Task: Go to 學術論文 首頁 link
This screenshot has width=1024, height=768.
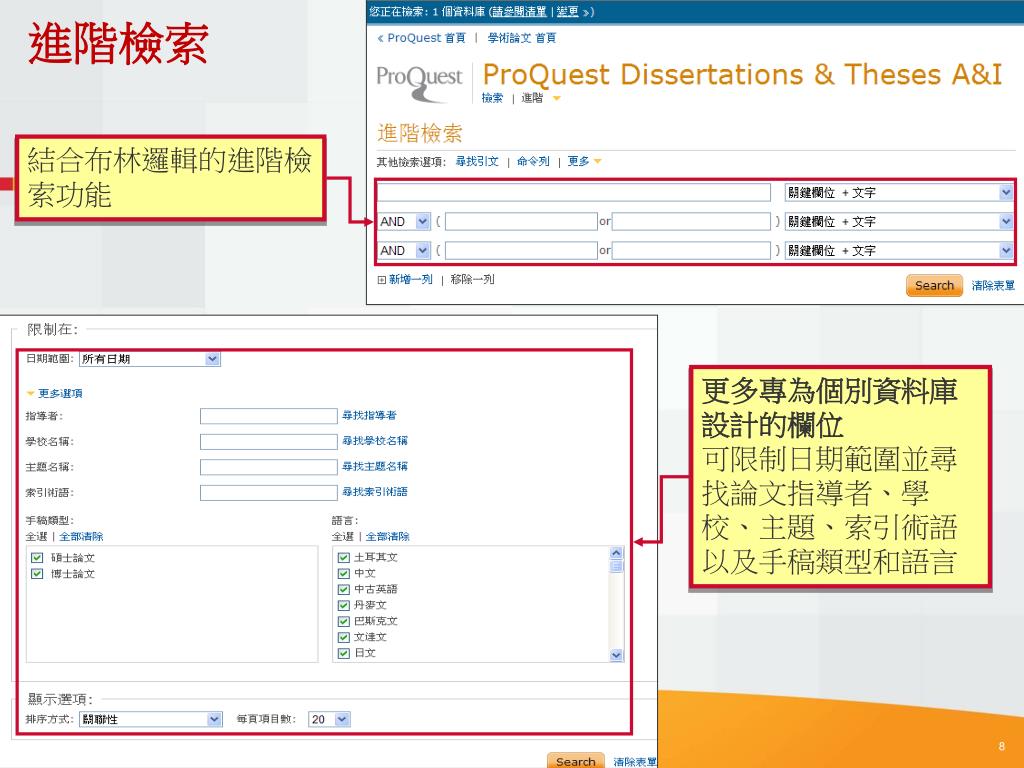Action: point(522,38)
